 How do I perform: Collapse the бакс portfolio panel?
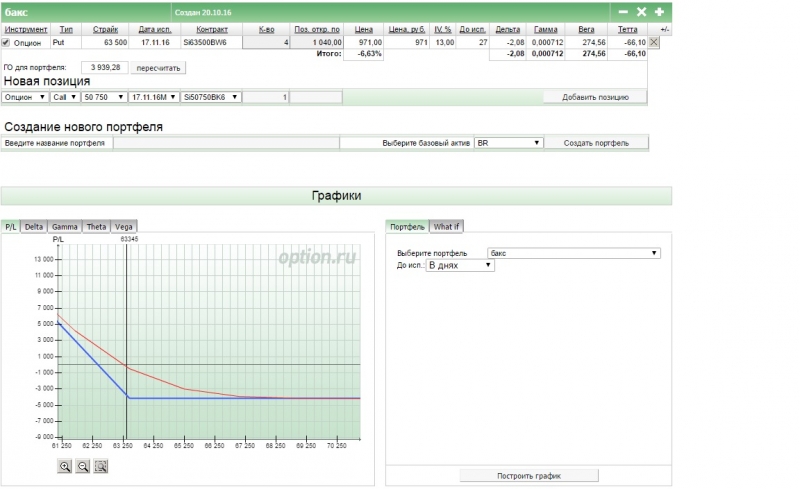(624, 12)
